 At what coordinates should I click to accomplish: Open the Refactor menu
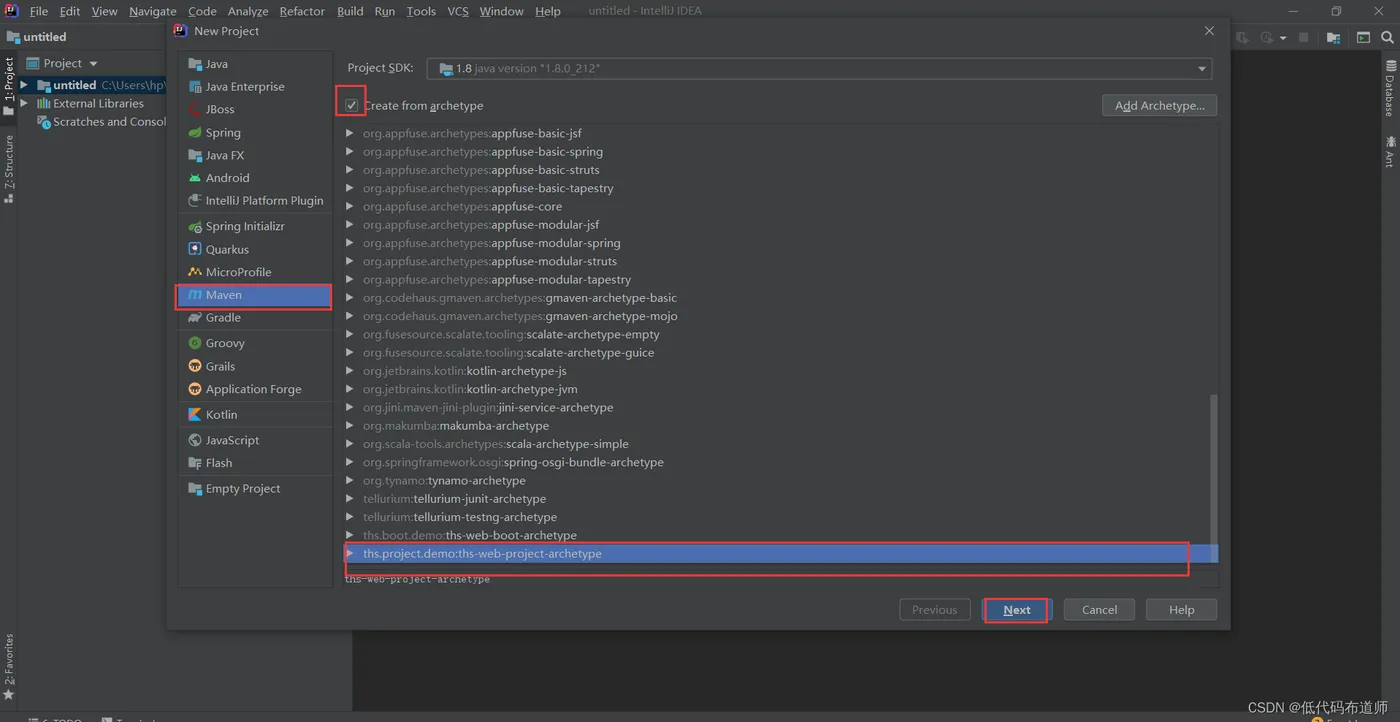302,11
